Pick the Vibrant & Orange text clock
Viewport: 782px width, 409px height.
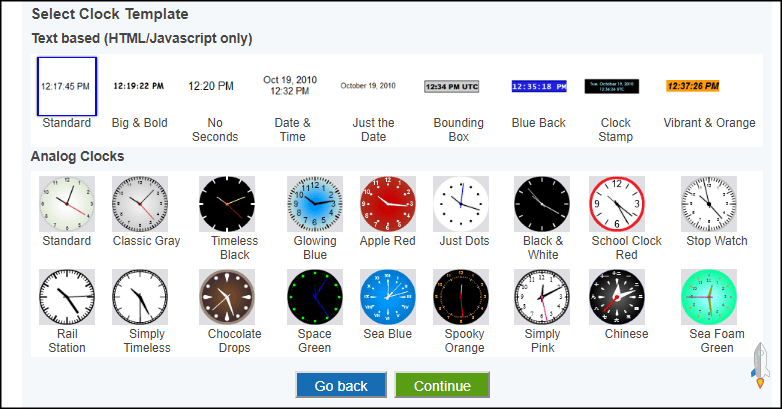pyautogui.click(x=694, y=87)
